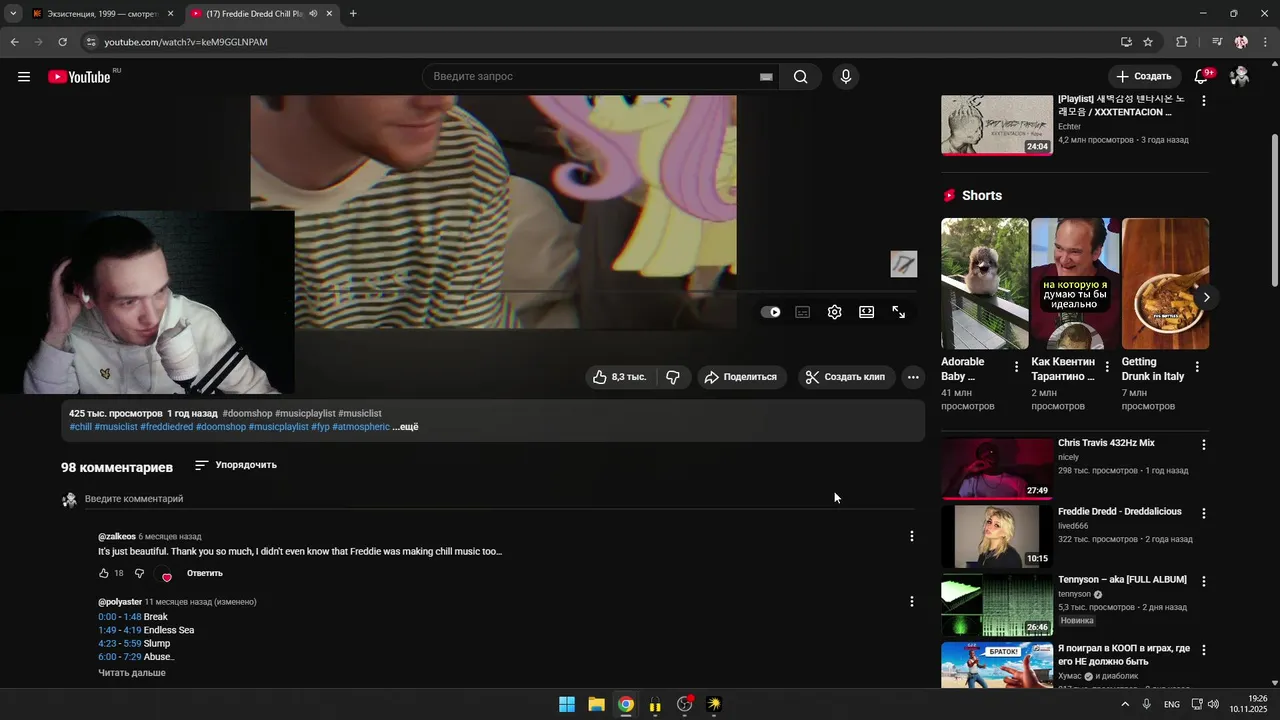The image size is (1280, 720).
Task: Dislike the comment by @zalkeos
Action: coord(140,573)
